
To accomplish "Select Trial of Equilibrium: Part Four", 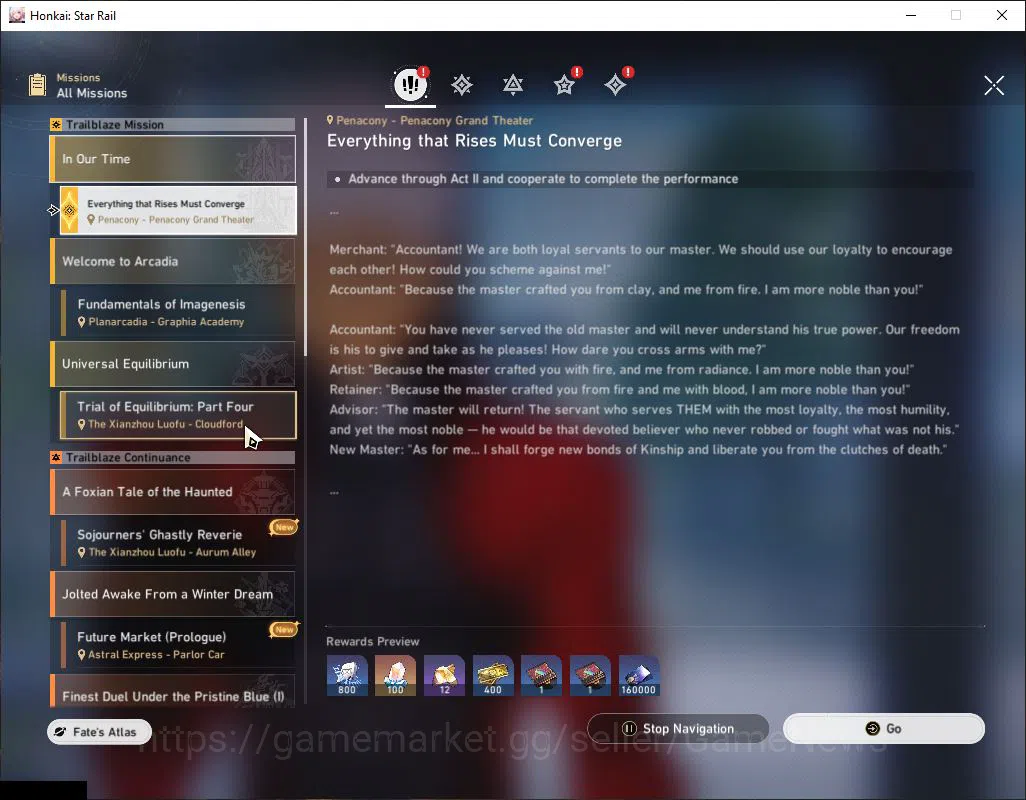I will pyautogui.click(x=178, y=415).
